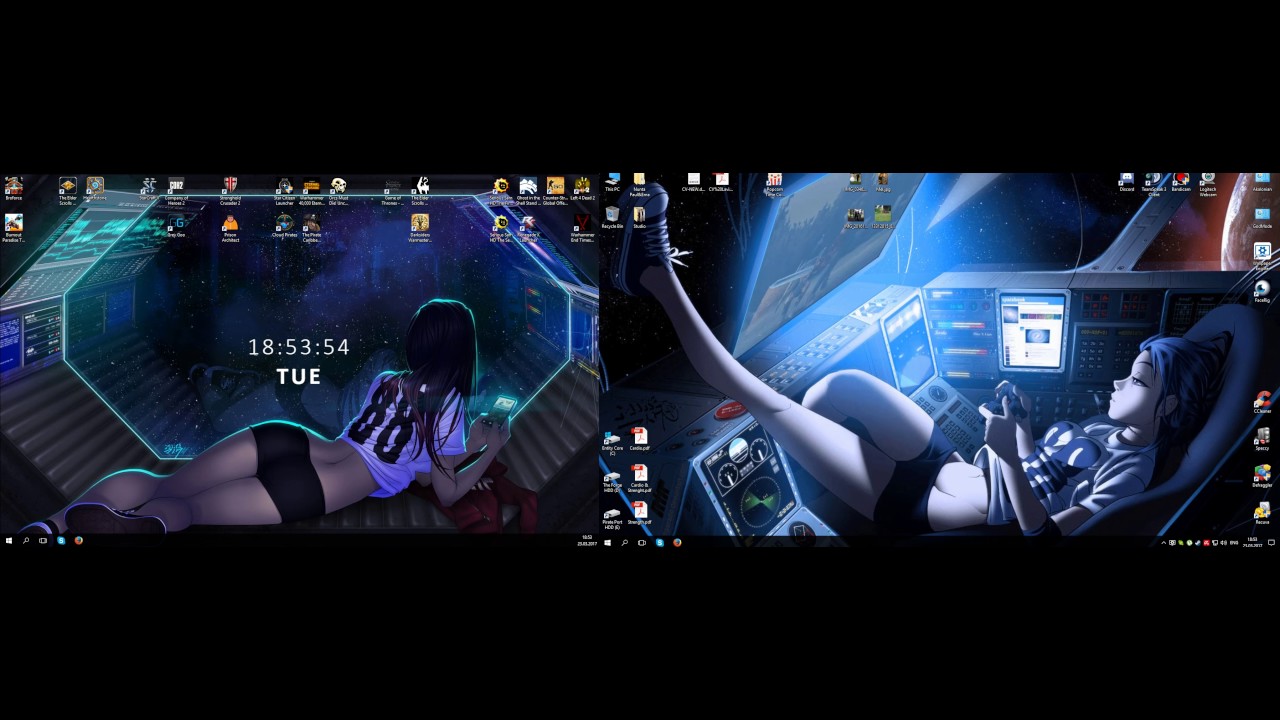Open the Speccy desktop shortcut
The image size is (1280, 720).
coord(1262,437)
